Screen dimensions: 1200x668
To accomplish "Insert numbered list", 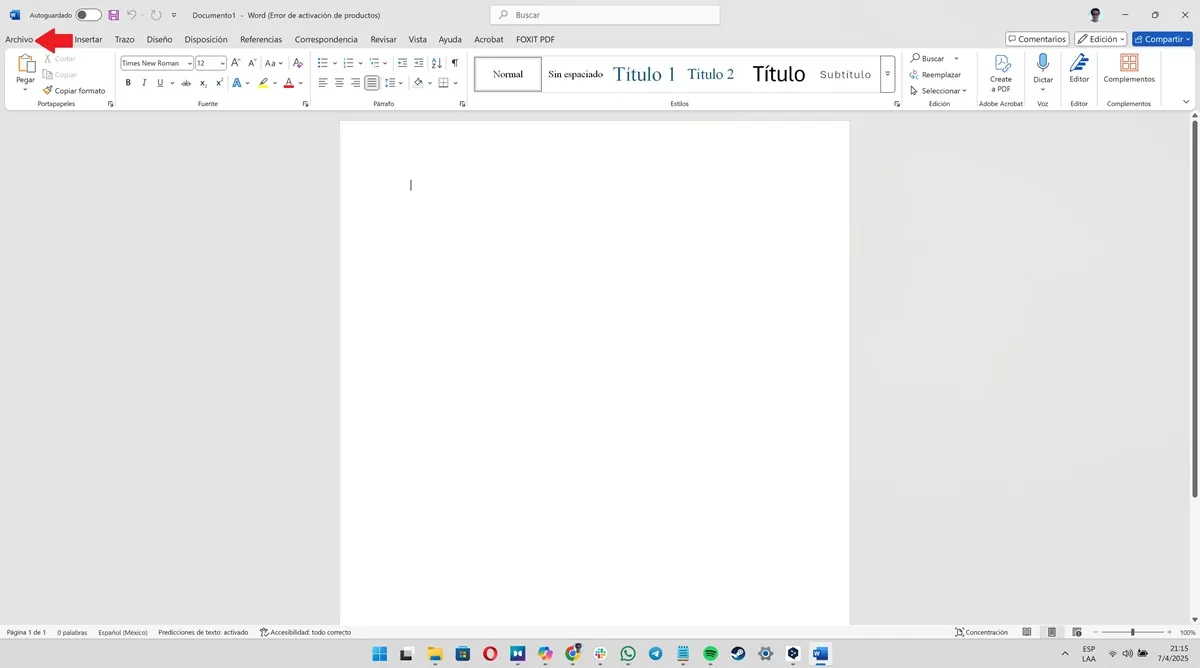I will 348,63.
